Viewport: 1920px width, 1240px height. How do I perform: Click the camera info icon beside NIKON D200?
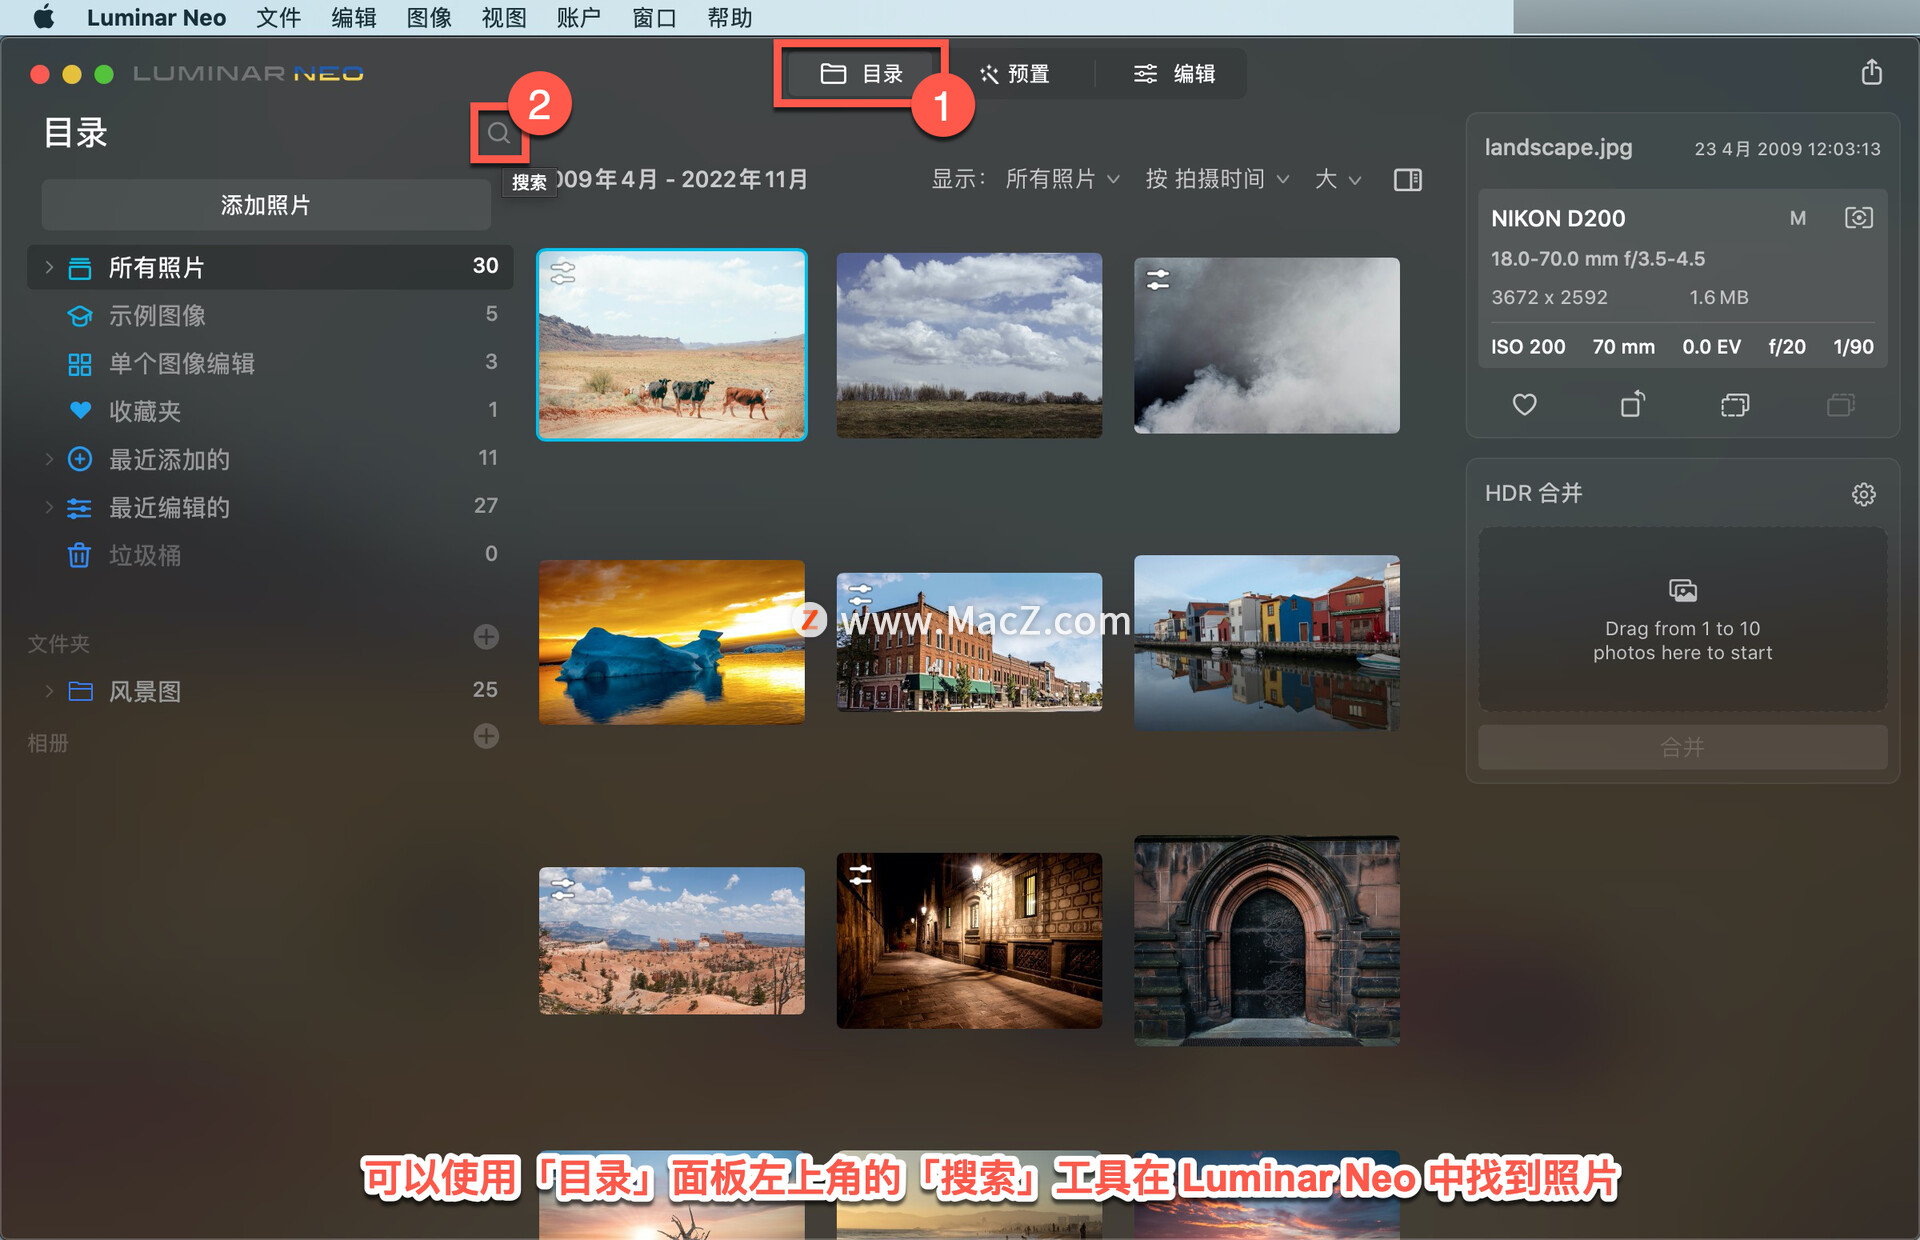[x=1858, y=218]
